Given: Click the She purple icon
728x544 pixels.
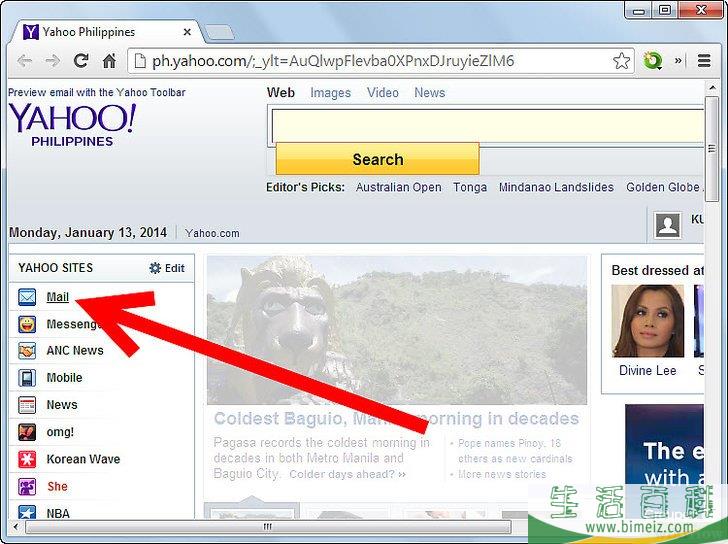Looking at the screenshot, I should click(27, 486).
